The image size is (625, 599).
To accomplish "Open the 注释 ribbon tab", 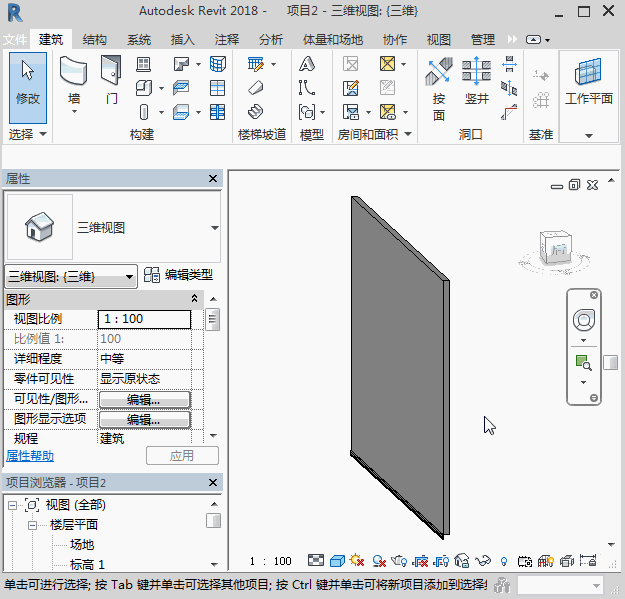I will click(x=227, y=40).
